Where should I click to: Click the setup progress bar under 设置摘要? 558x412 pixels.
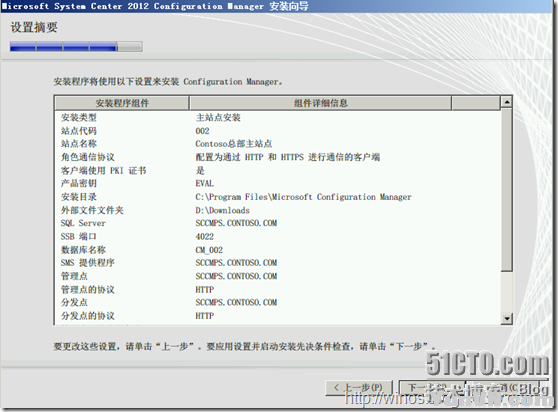[x=76, y=47]
